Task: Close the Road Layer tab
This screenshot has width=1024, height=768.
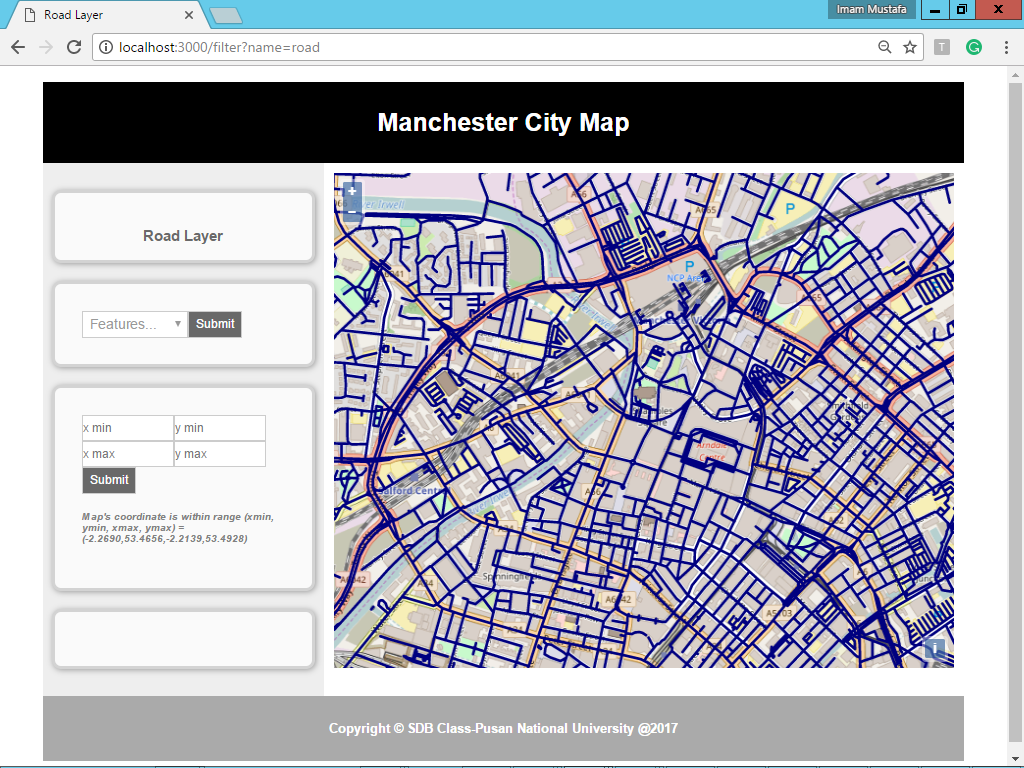Action: 189,14
